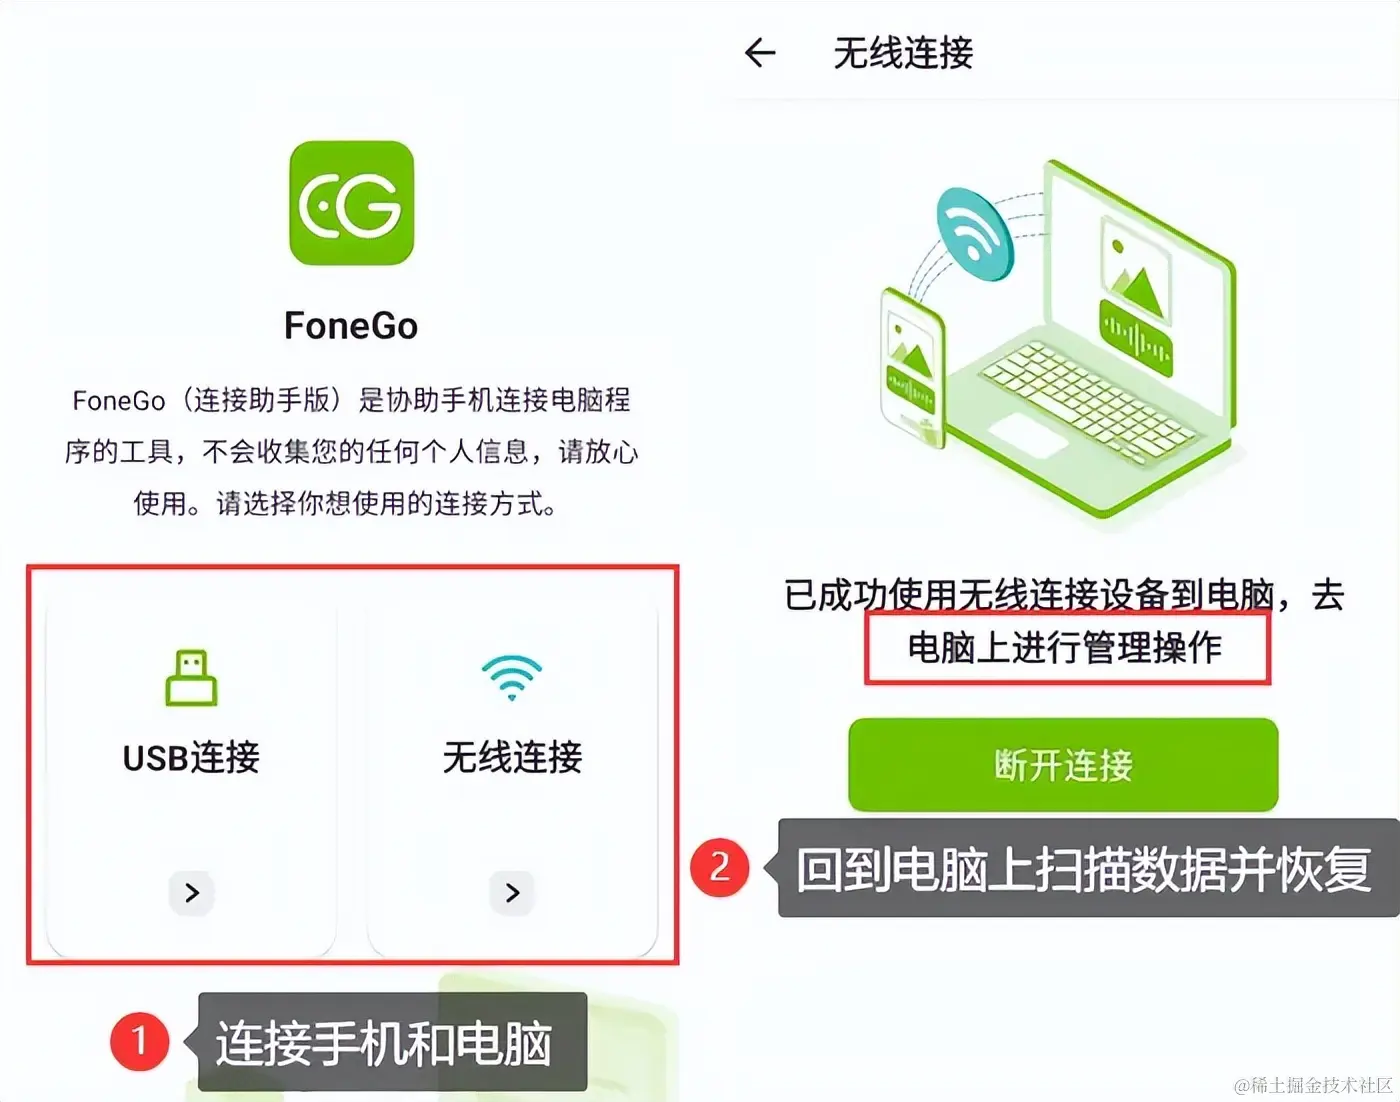Click the teal Wi-Fi bubble in illustration
Viewport: 1400px width, 1102px height.
(975, 235)
